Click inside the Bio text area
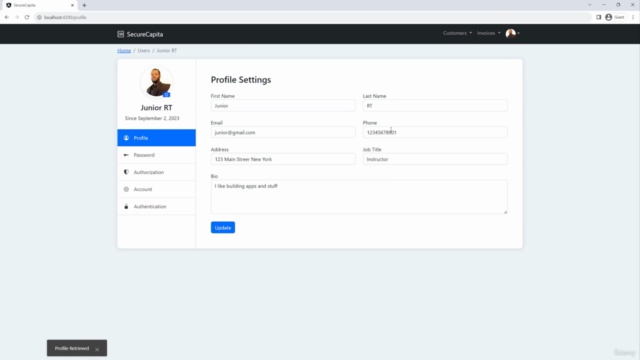The width and height of the screenshot is (640, 360). (x=359, y=197)
